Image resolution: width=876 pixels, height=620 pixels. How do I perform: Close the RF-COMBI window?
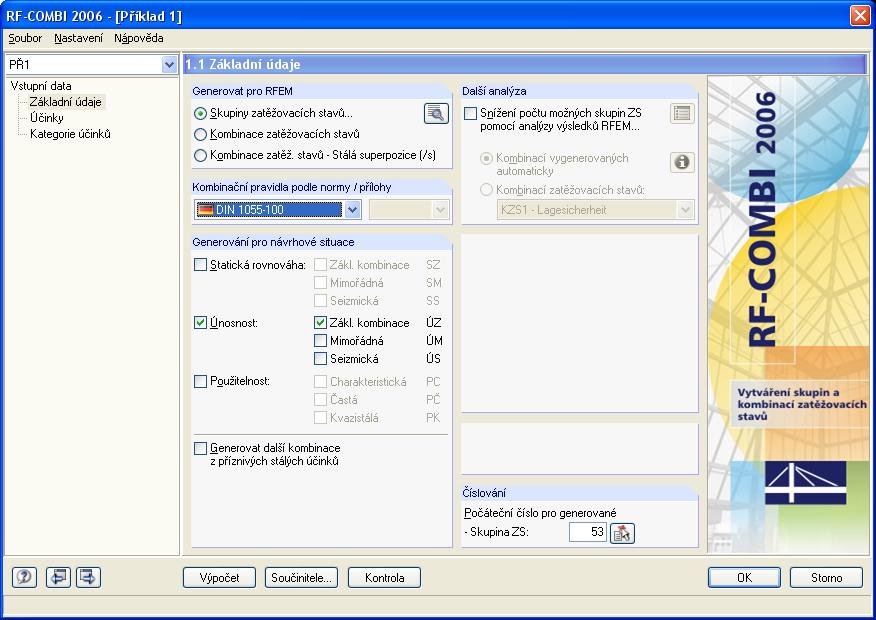click(x=860, y=15)
